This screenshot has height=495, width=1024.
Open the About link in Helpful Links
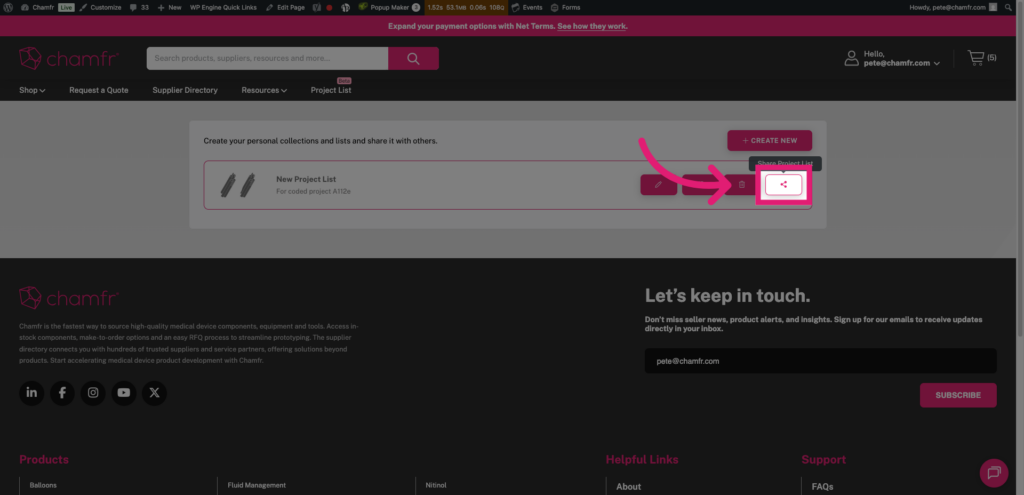(628, 487)
